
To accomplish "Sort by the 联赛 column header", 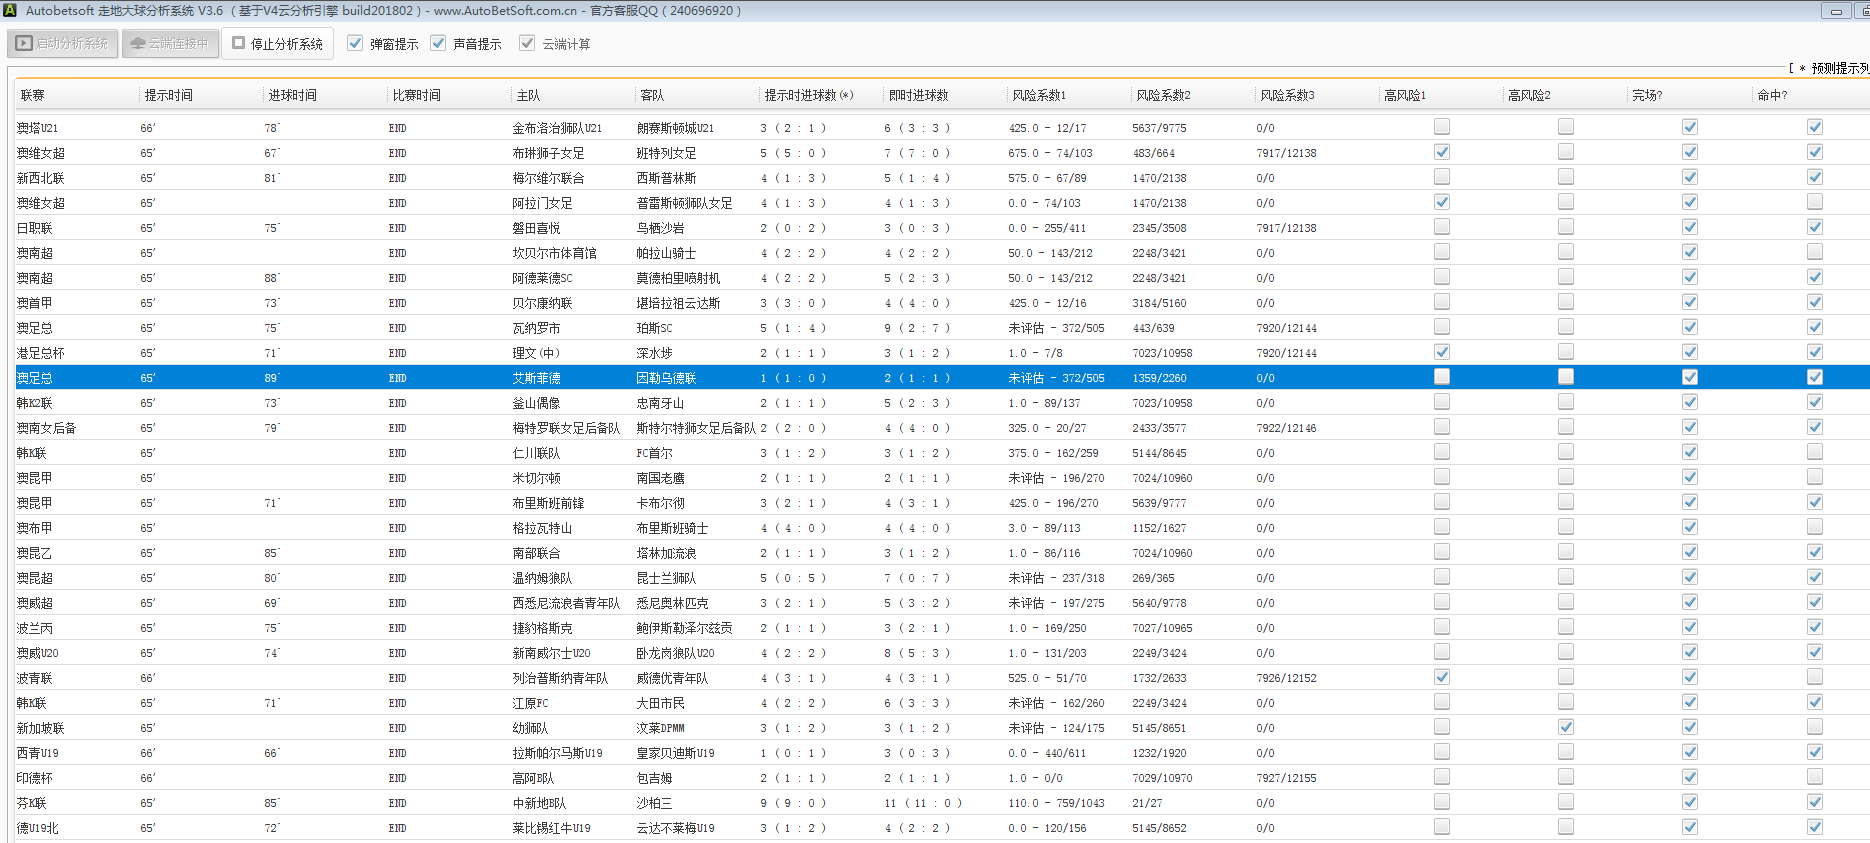I will point(33,95).
